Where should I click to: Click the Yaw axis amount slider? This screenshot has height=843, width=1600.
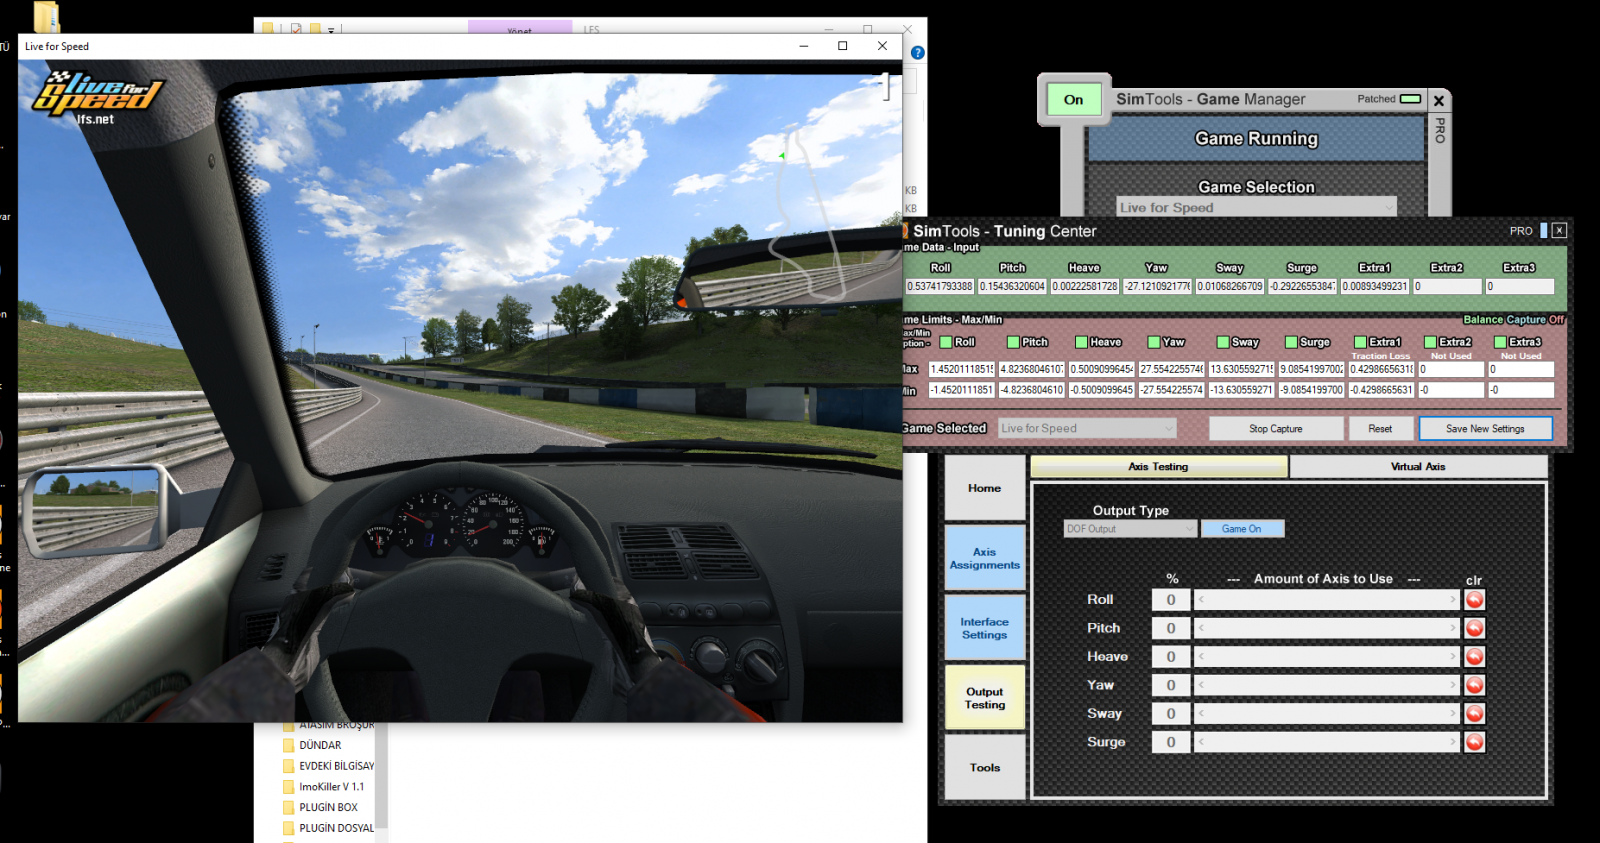1328,685
